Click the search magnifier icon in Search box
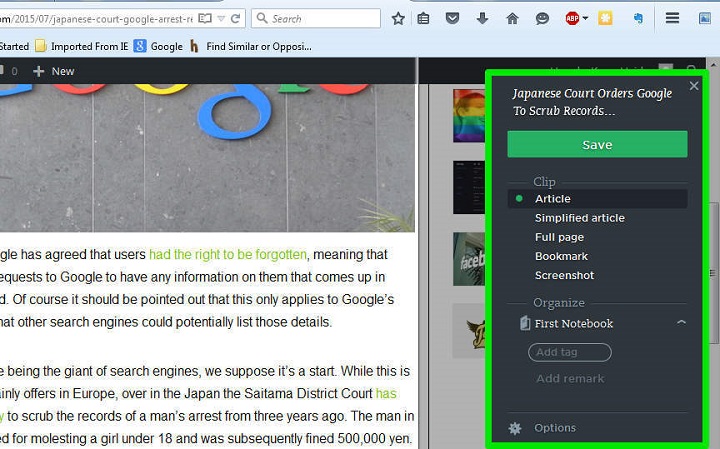 point(262,18)
